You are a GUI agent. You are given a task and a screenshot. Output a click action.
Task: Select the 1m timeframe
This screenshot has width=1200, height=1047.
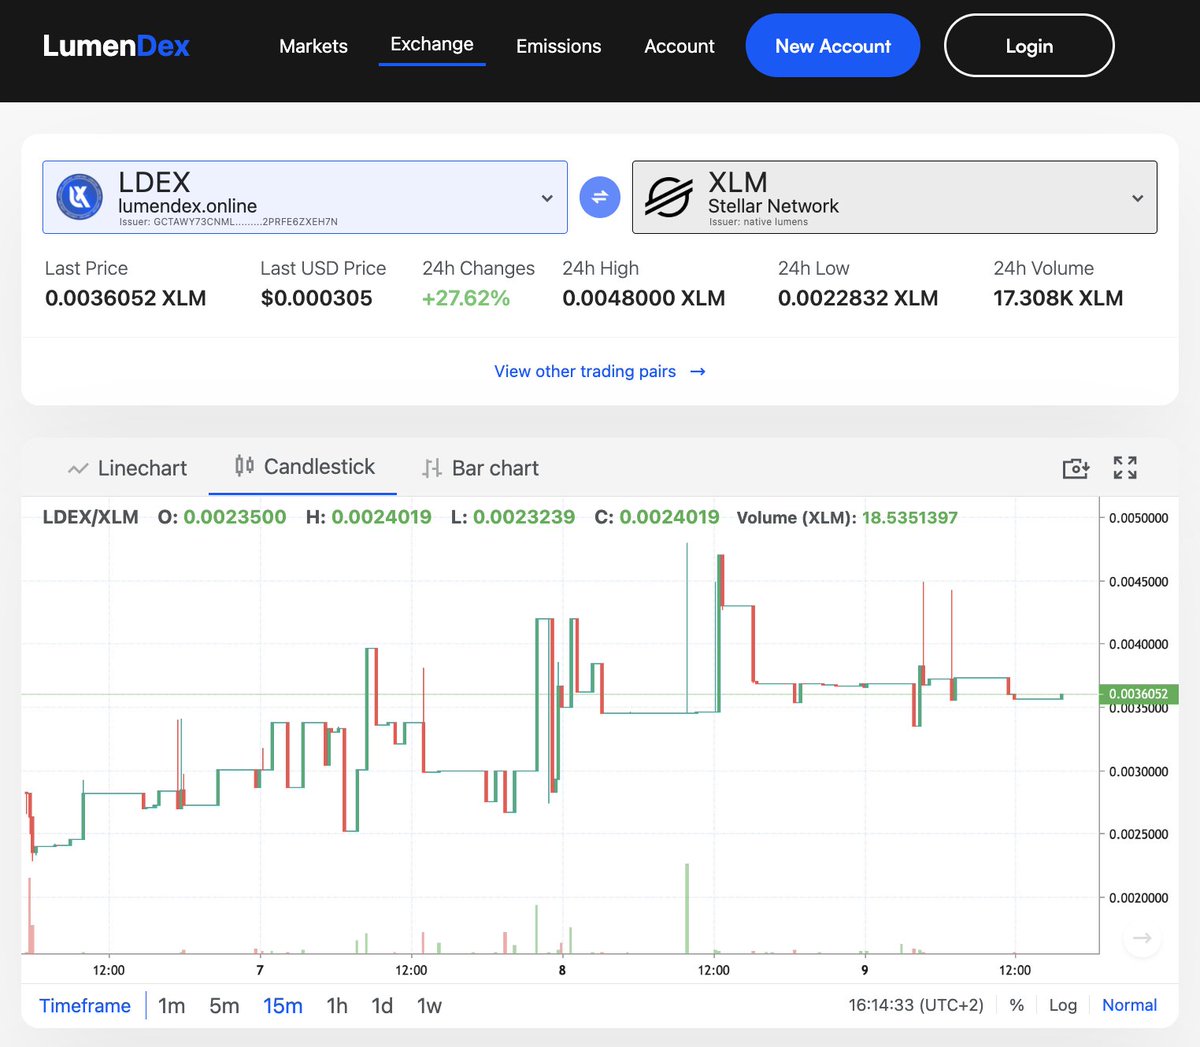(172, 1006)
